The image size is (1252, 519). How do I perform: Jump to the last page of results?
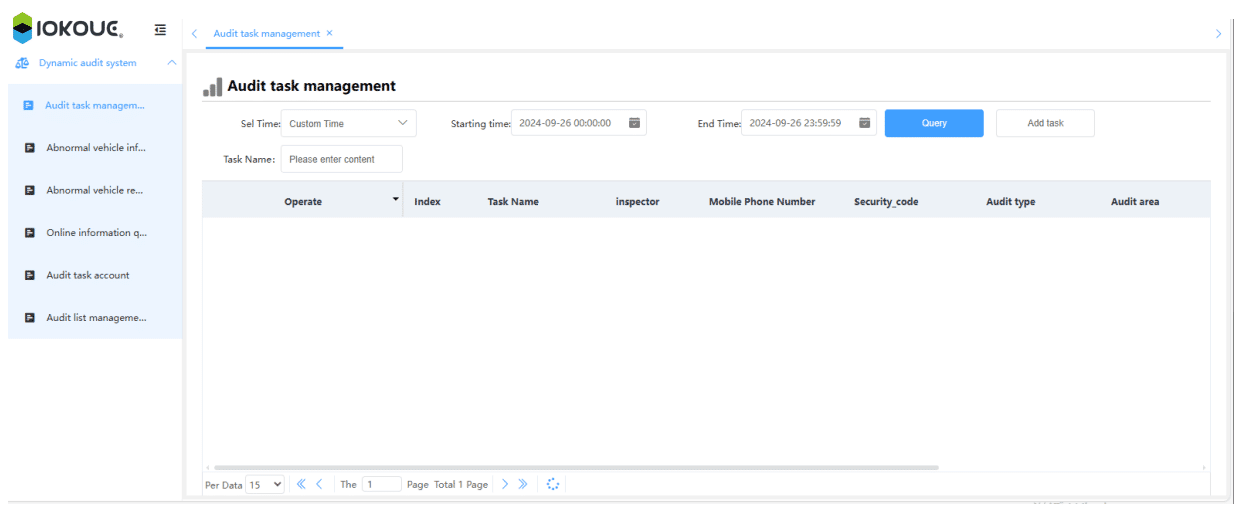pos(523,484)
